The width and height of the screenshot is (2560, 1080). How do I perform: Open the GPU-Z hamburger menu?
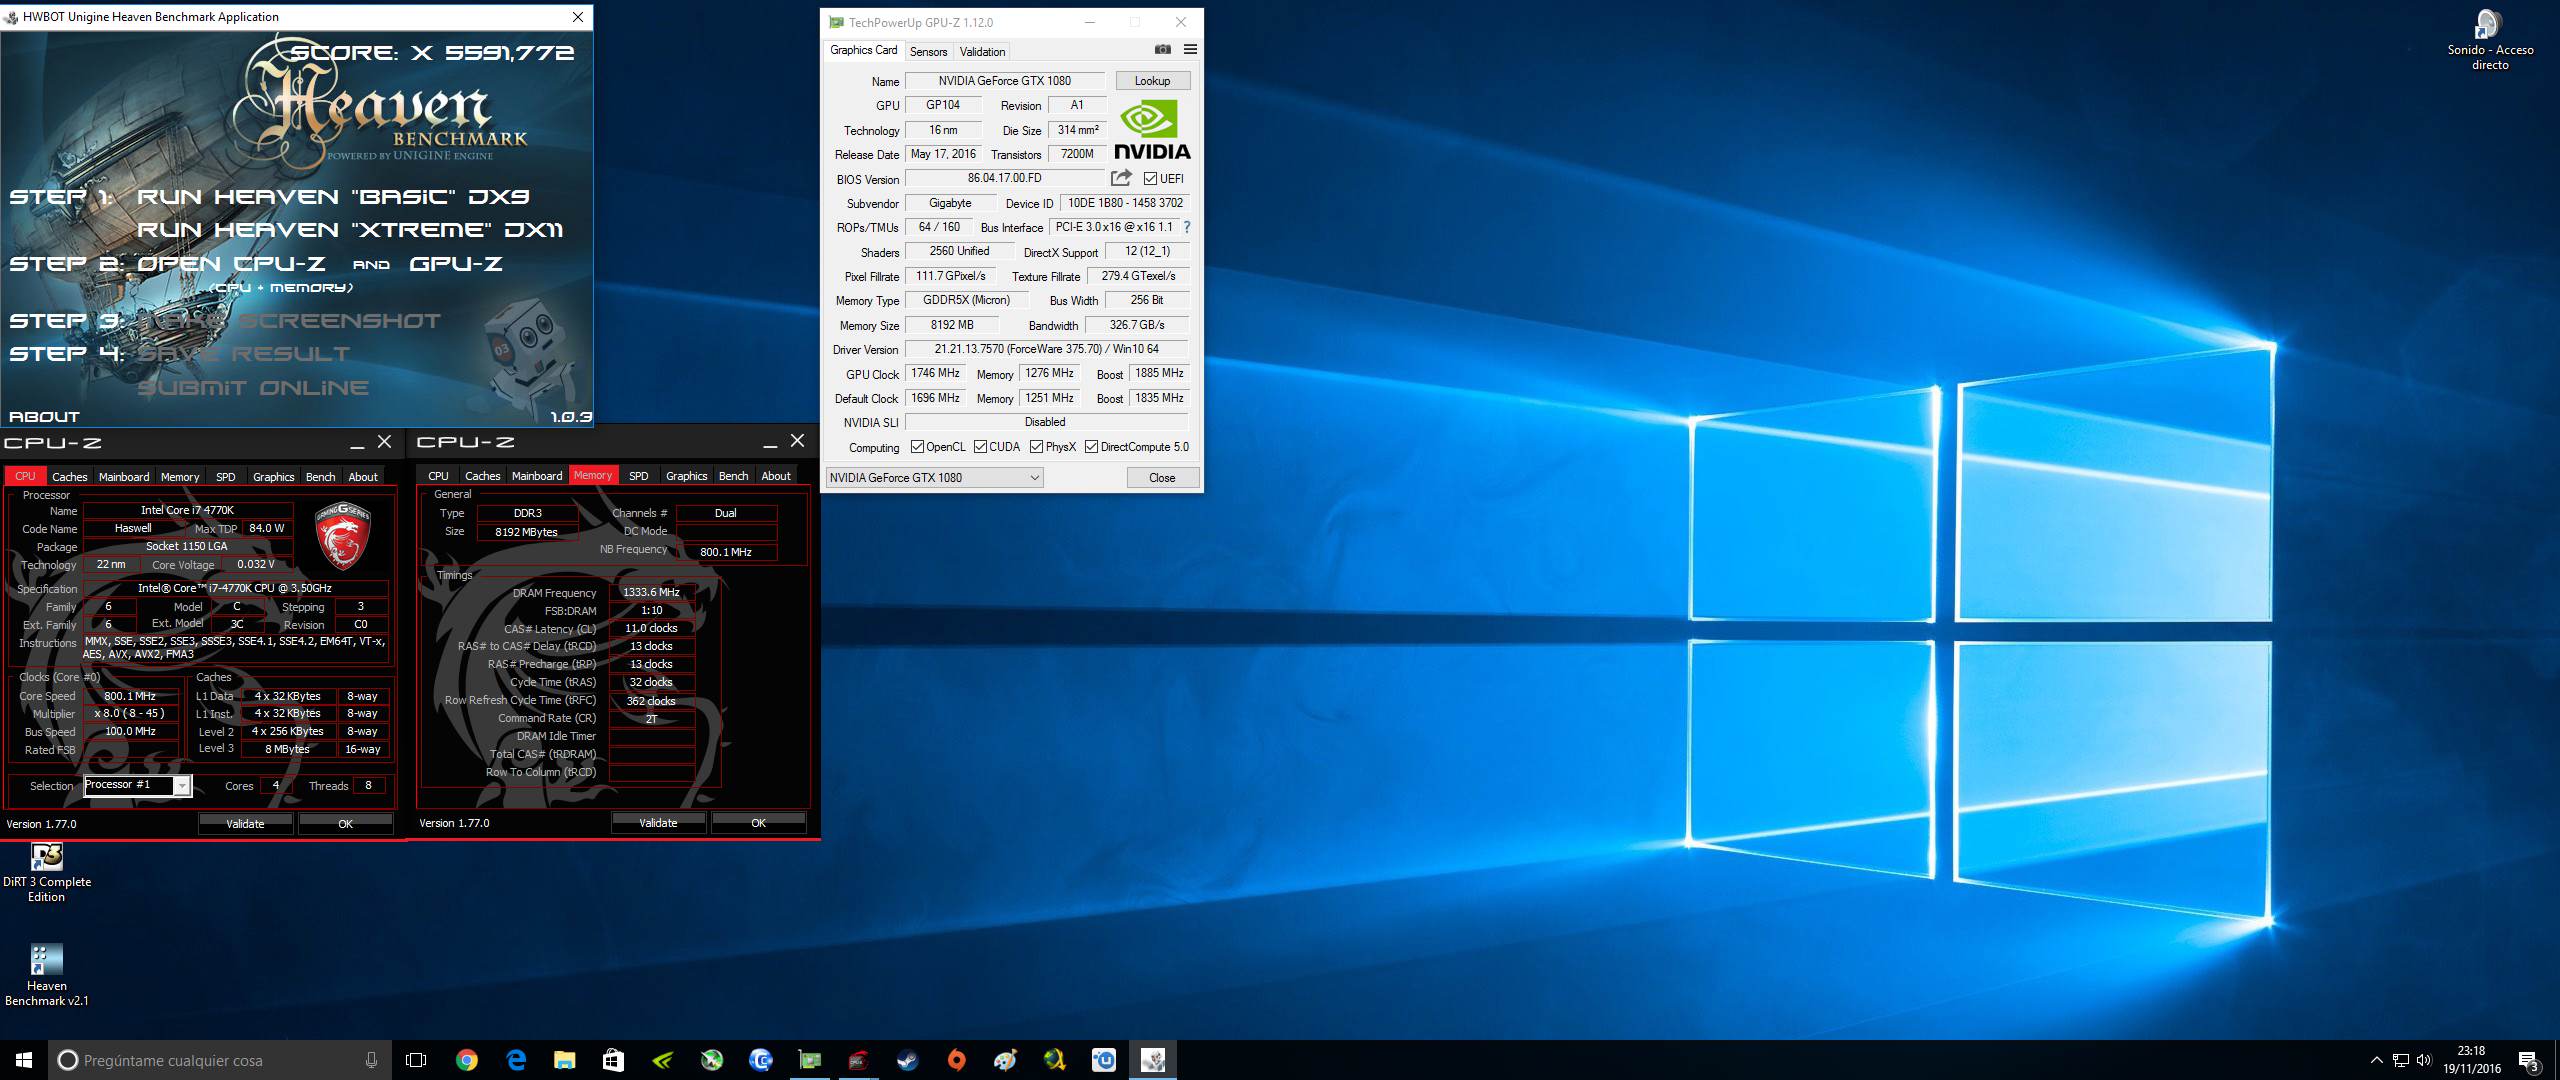(1190, 49)
